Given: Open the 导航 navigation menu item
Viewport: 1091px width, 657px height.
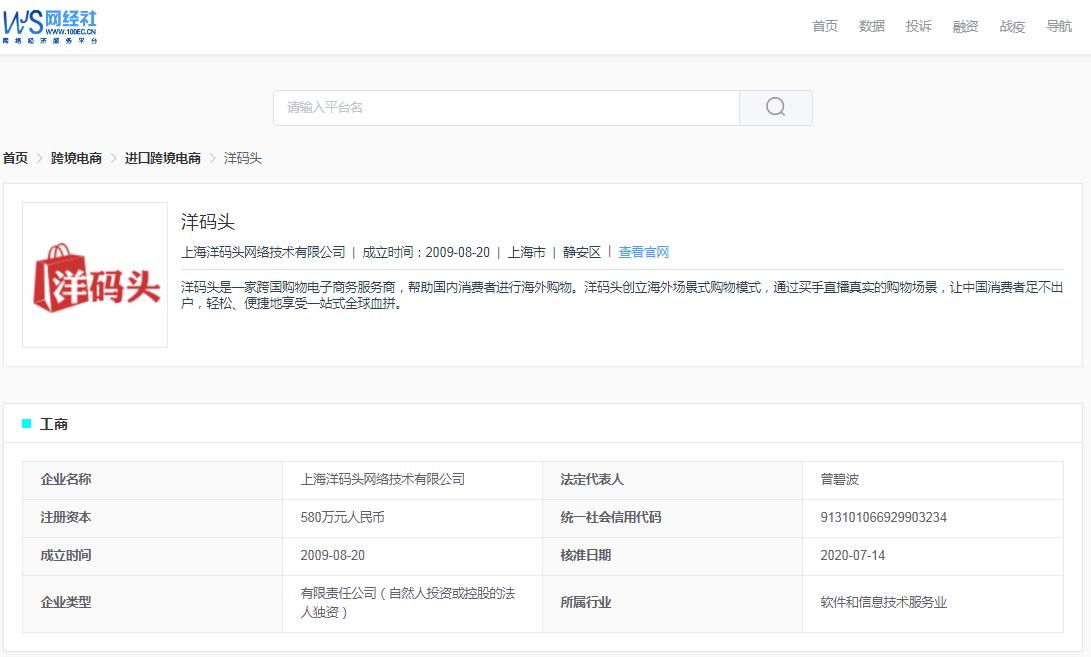Looking at the screenshot, I should click(1058, 27).
